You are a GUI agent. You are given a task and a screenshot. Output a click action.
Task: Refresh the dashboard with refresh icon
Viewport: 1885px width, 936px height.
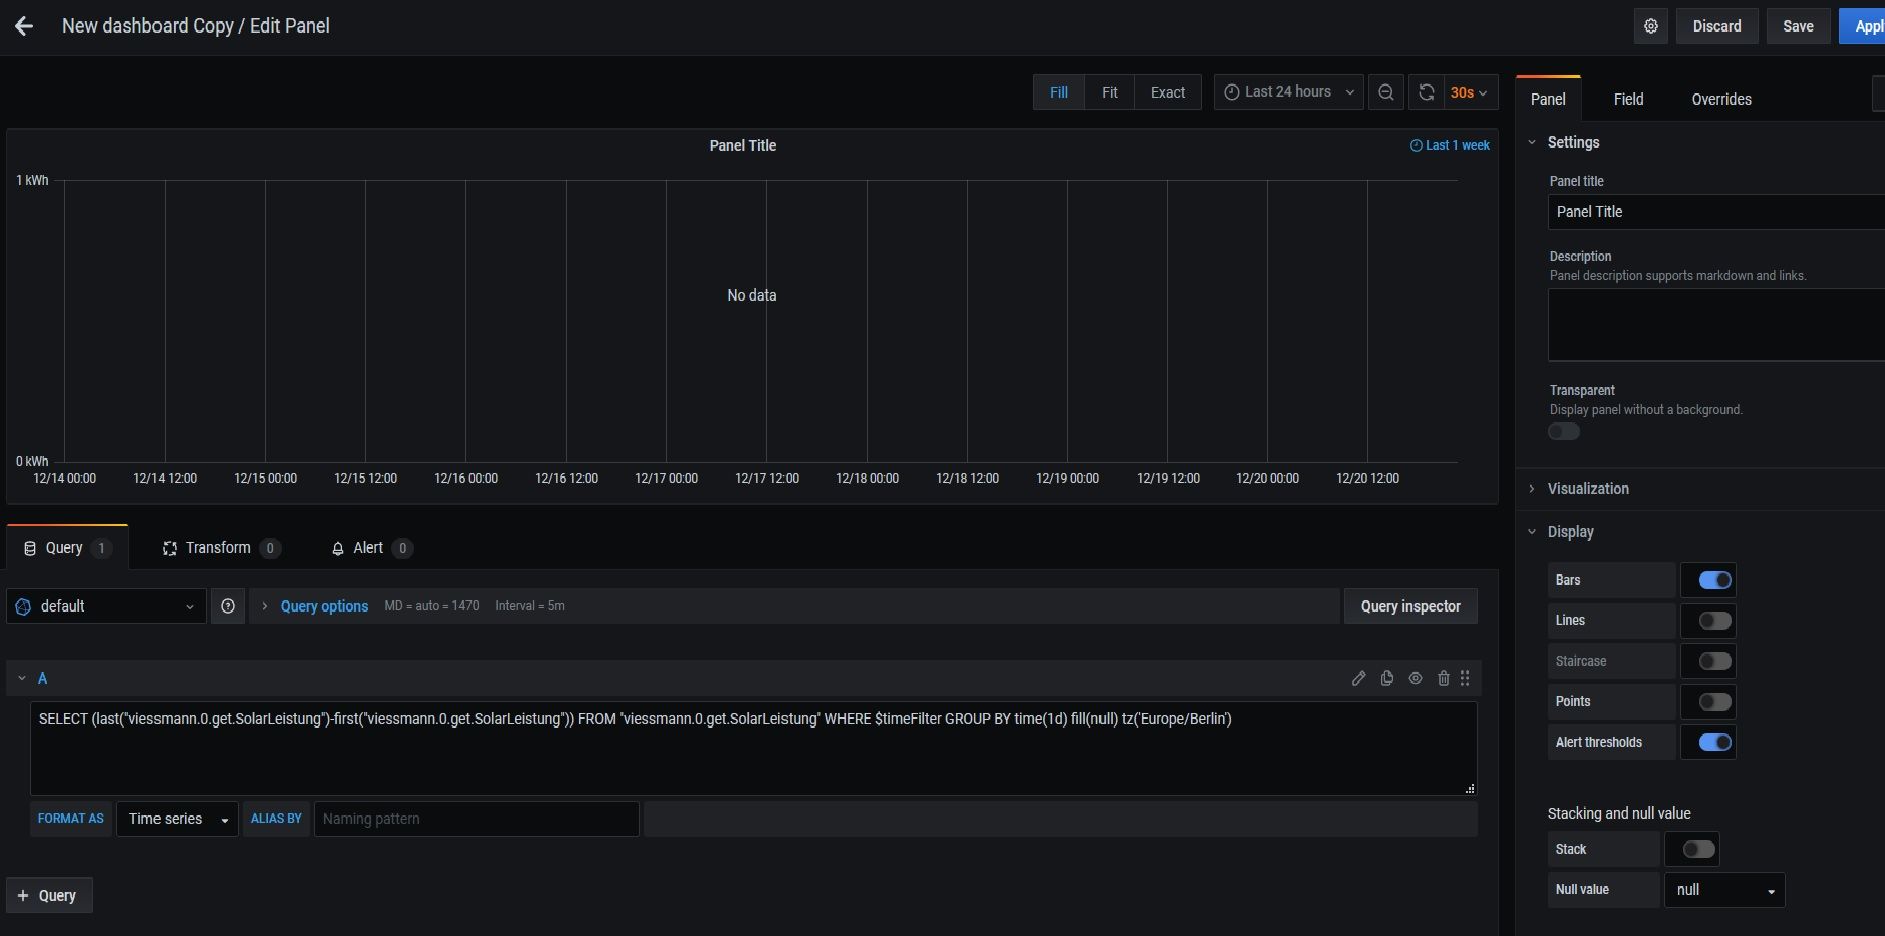[x=1427, y=92]
